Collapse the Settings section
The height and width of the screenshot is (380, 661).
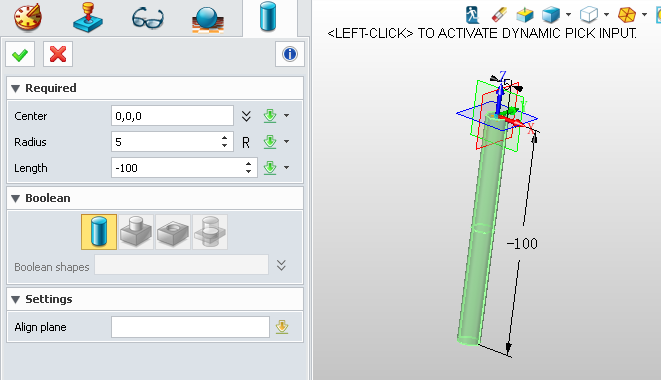point(16,300)
